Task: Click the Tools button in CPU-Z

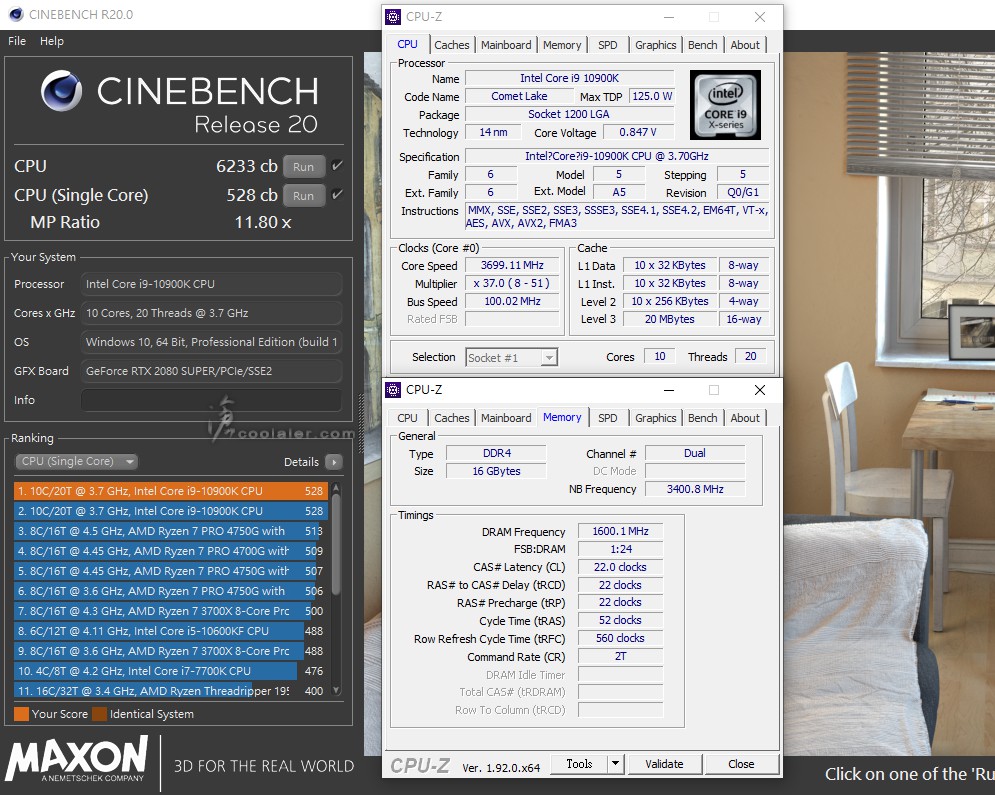Action: click(x=579, y=764)
